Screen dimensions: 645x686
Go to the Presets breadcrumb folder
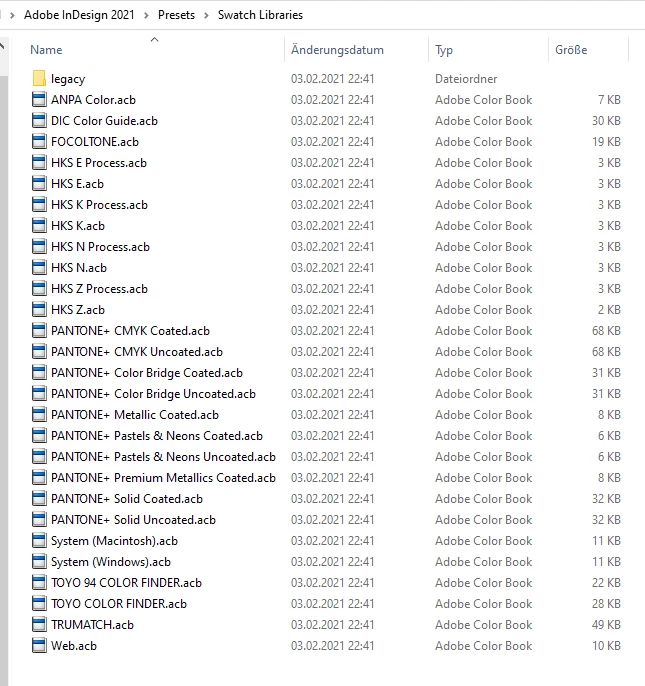176,15
